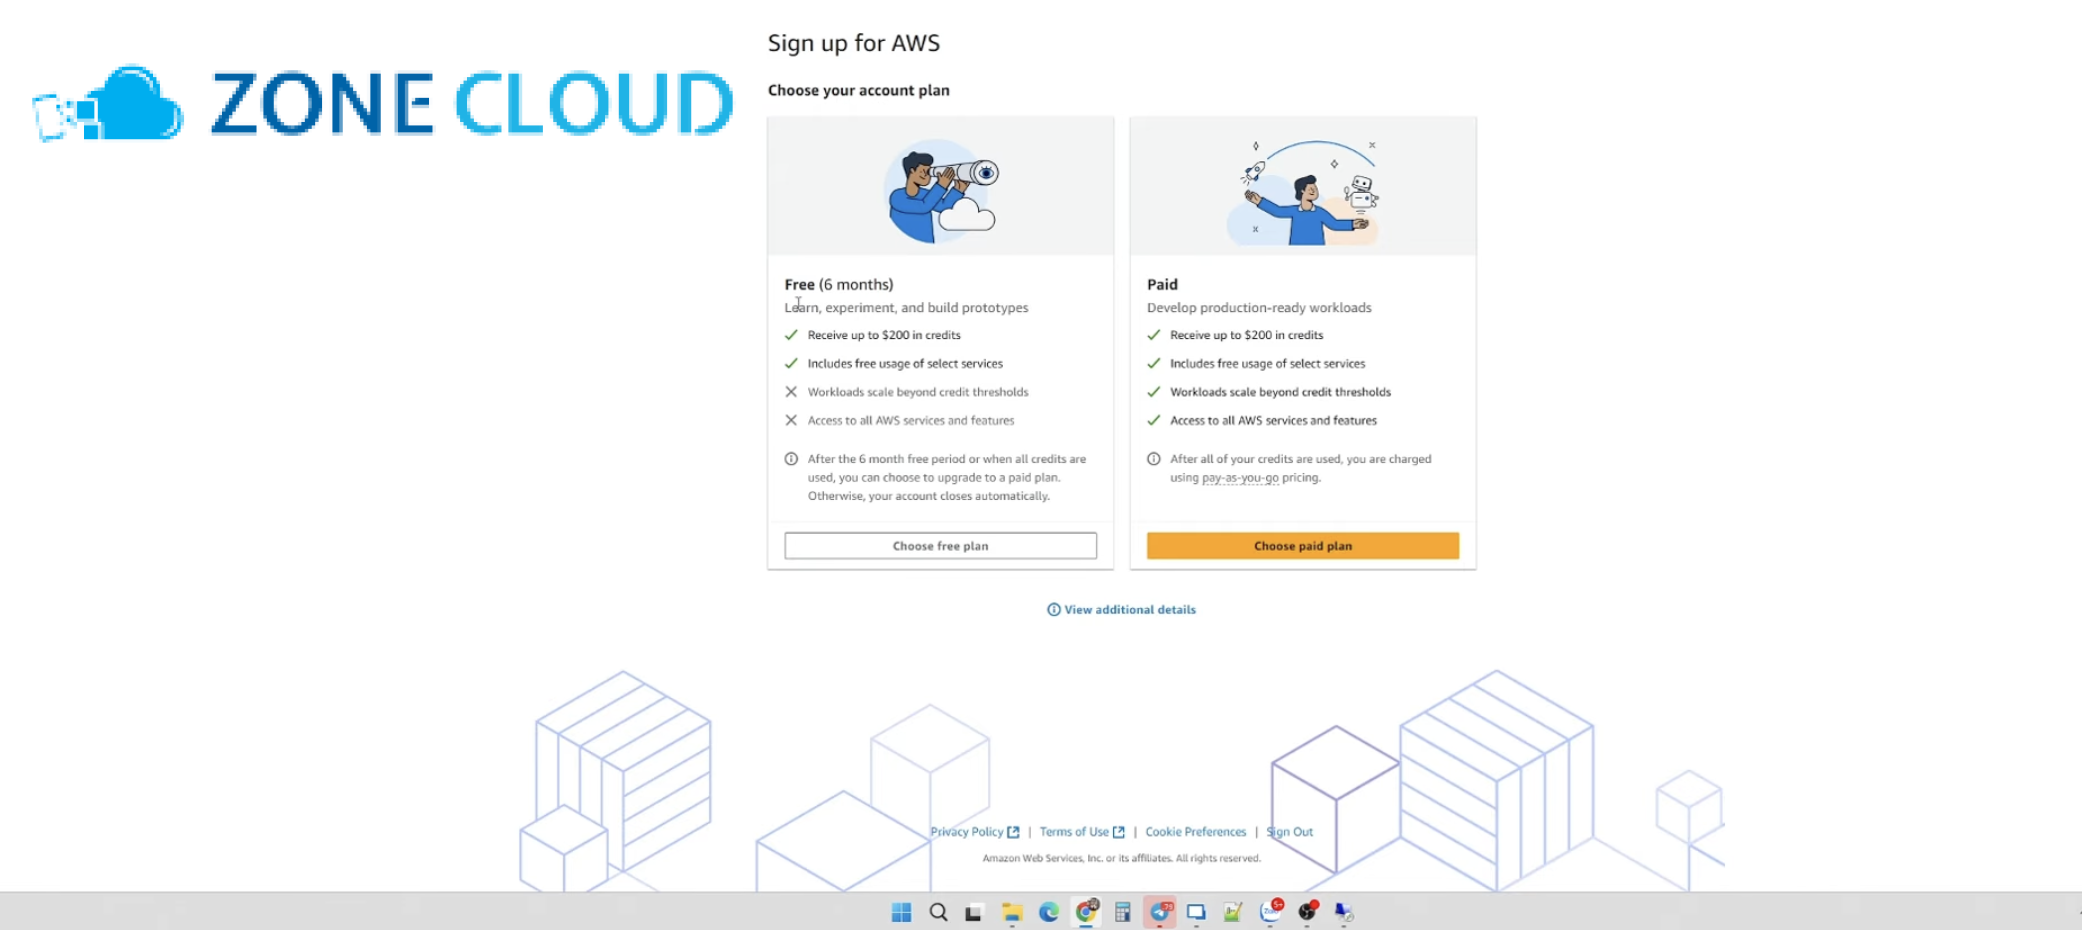
Task: Open the Privacy Policy link
Action: [x=966, y=832]
